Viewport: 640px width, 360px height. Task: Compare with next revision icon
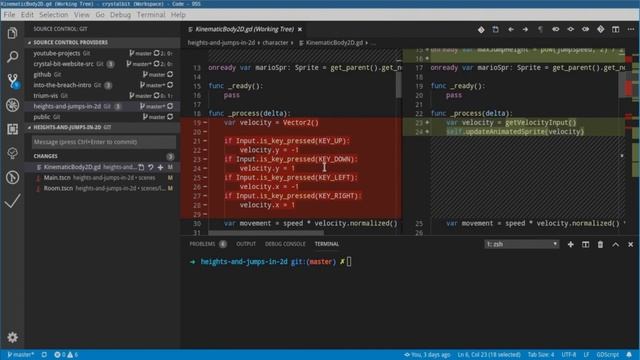[585, 29]
